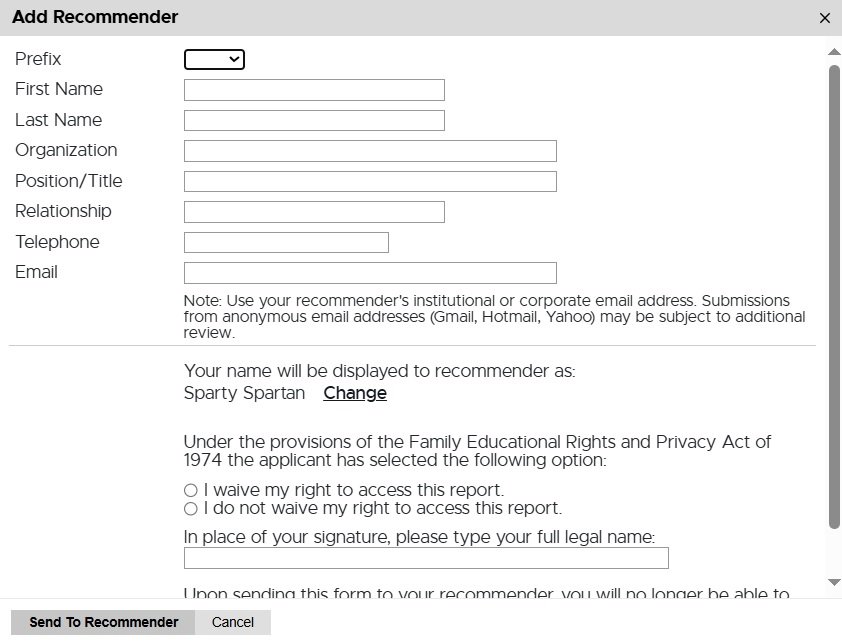Select the Email address input field
The image size is (842, 644).
(x=369, y=272)
